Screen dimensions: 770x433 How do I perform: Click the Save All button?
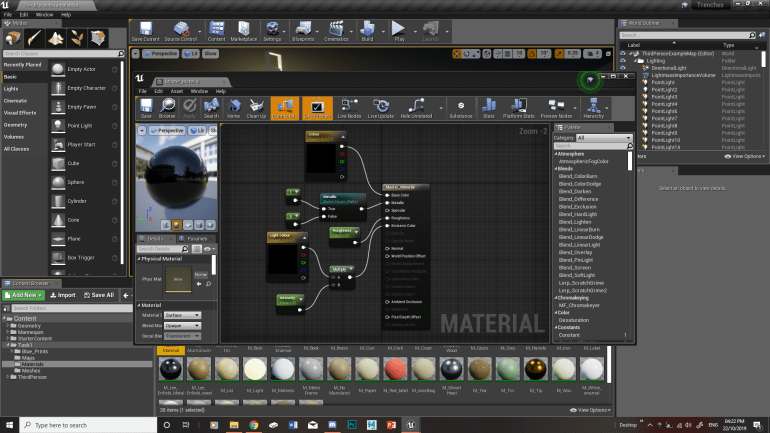tap(99, 295)
